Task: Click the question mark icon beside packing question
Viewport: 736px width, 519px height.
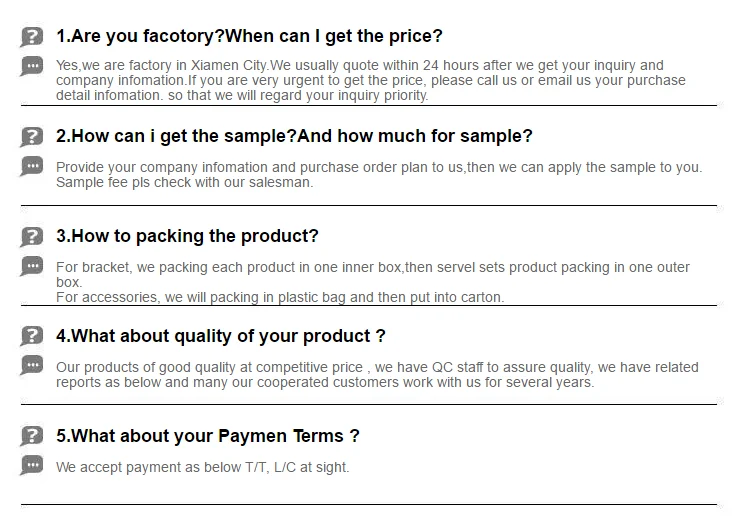Action: point(32,237)
